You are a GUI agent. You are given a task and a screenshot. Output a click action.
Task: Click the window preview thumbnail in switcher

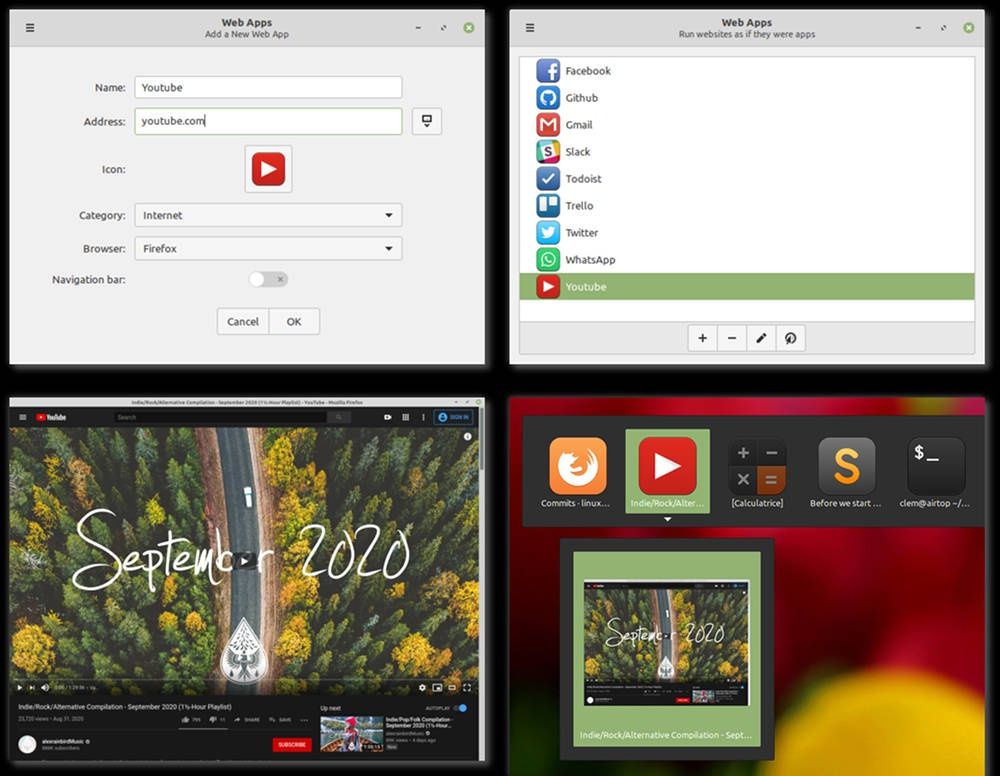click(666, 643)
